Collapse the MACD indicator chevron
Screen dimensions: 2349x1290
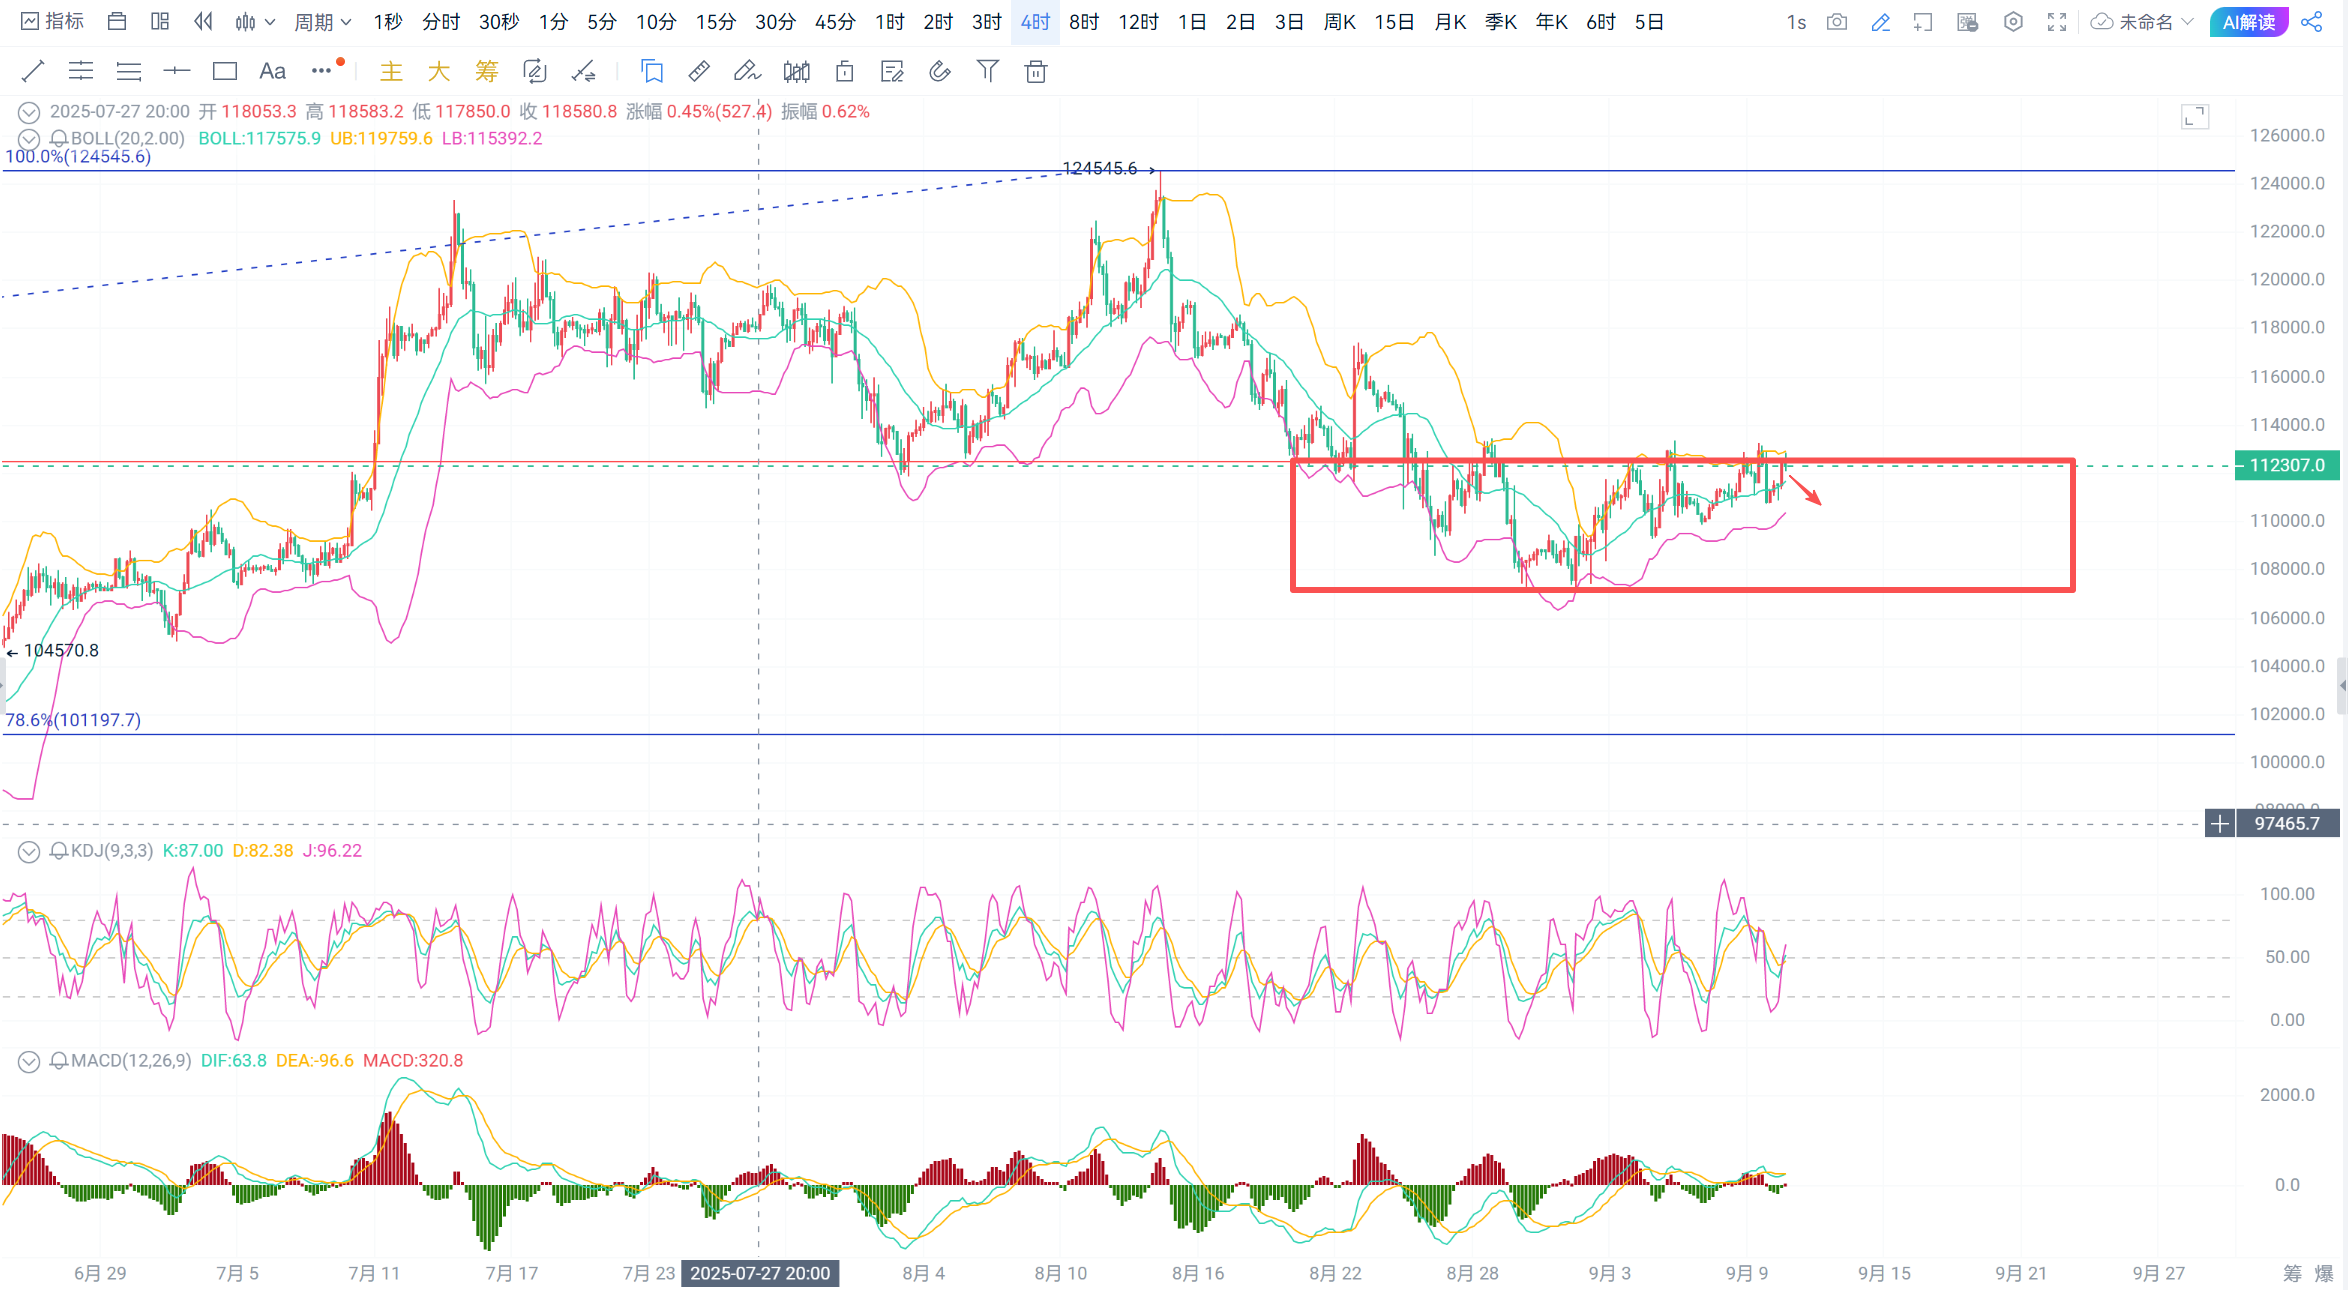[x=29, y=1061]
